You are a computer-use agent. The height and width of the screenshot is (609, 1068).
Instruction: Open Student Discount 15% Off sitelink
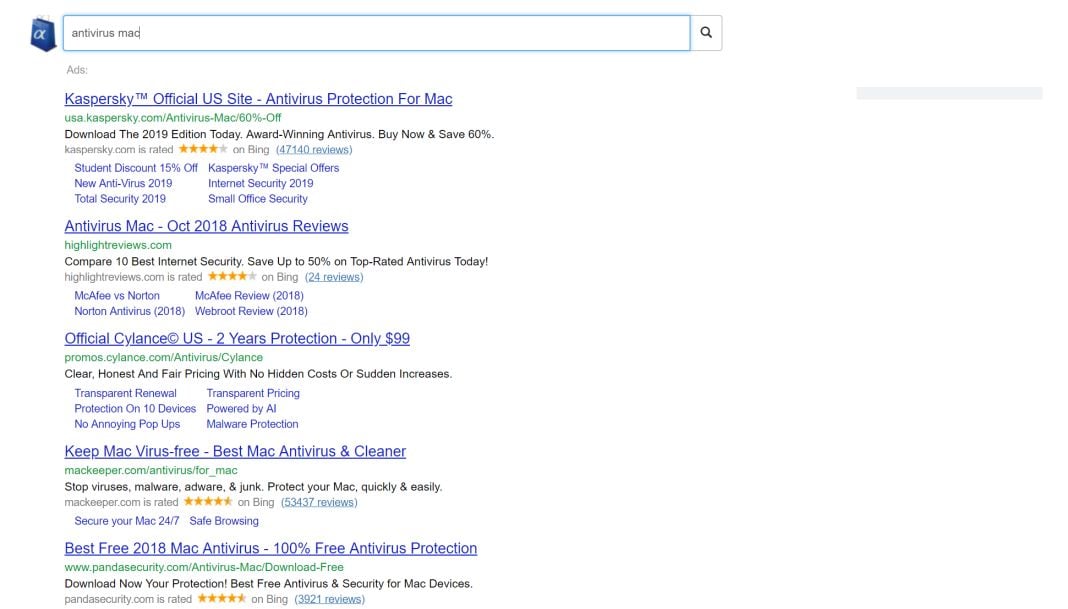pyautogui.click(x=136, y=168)
